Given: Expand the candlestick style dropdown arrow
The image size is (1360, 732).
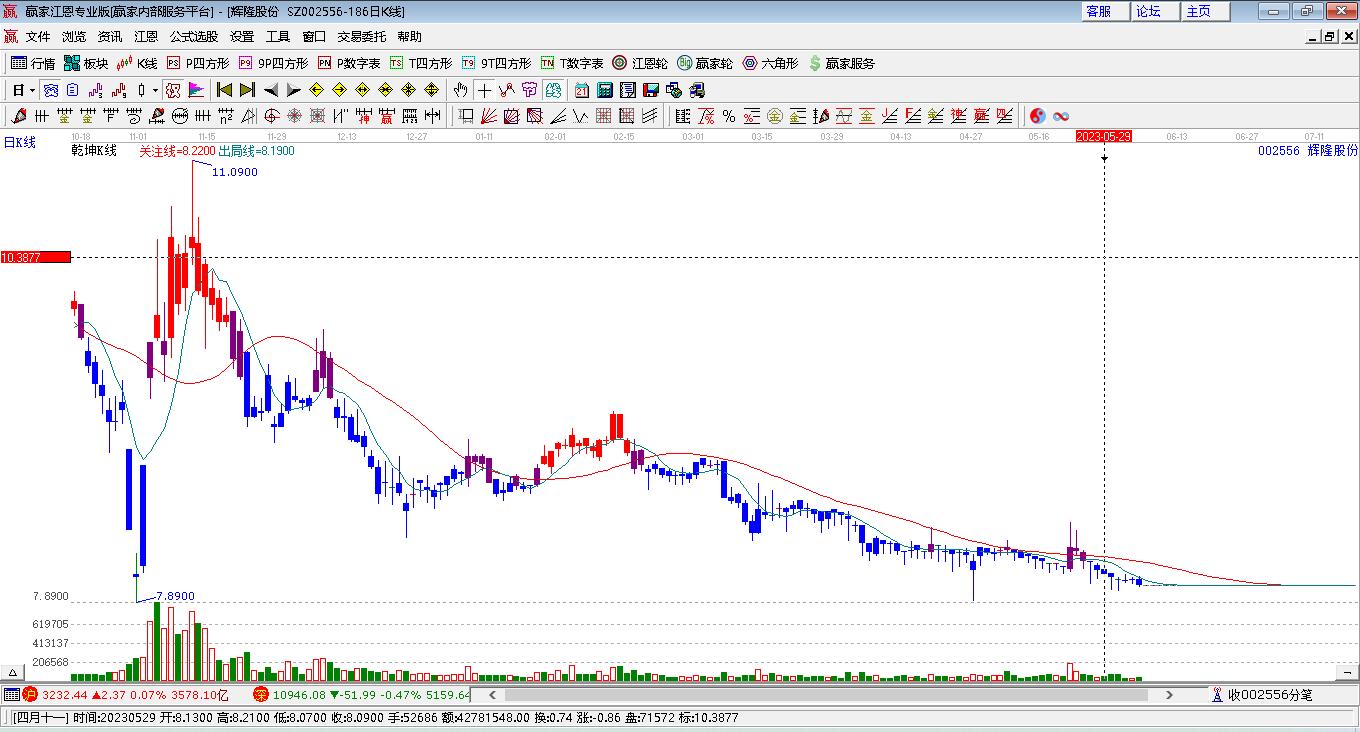Looking at the screenshot, I should (155, 90).
